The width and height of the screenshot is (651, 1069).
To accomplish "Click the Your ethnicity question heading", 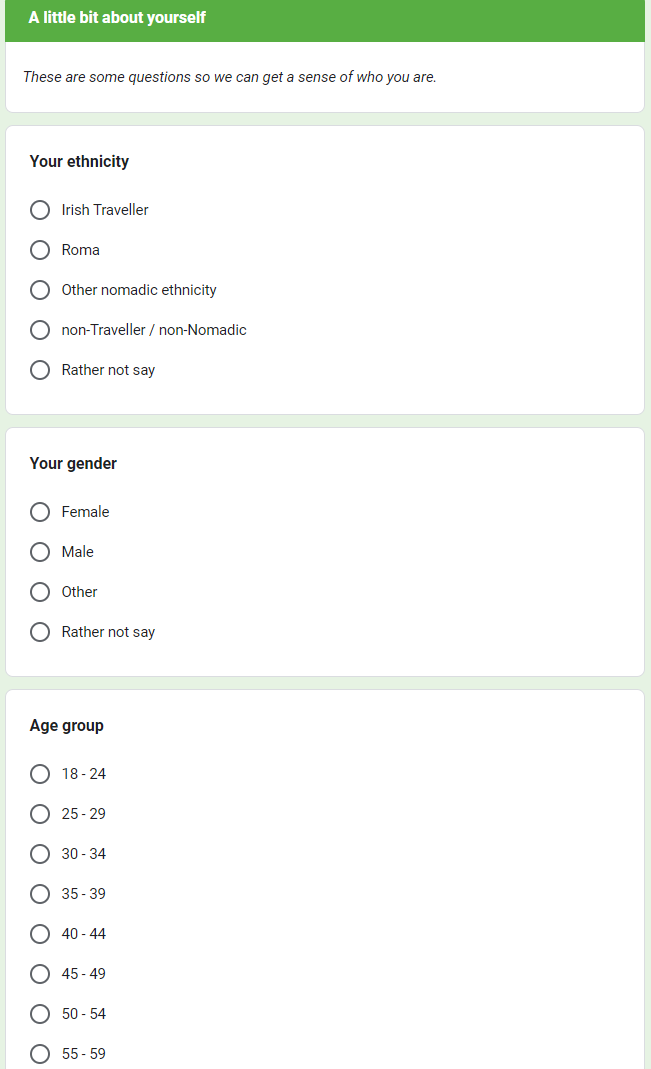I will pos(79,162).
